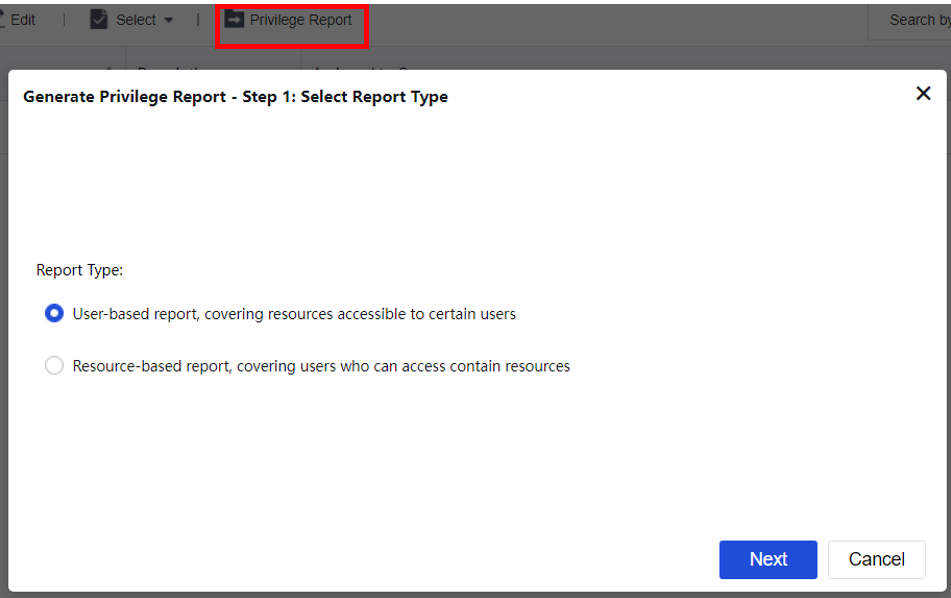Expand the Select dropdown arrow
Screen dimensions: 951x598
pos(168,21)
